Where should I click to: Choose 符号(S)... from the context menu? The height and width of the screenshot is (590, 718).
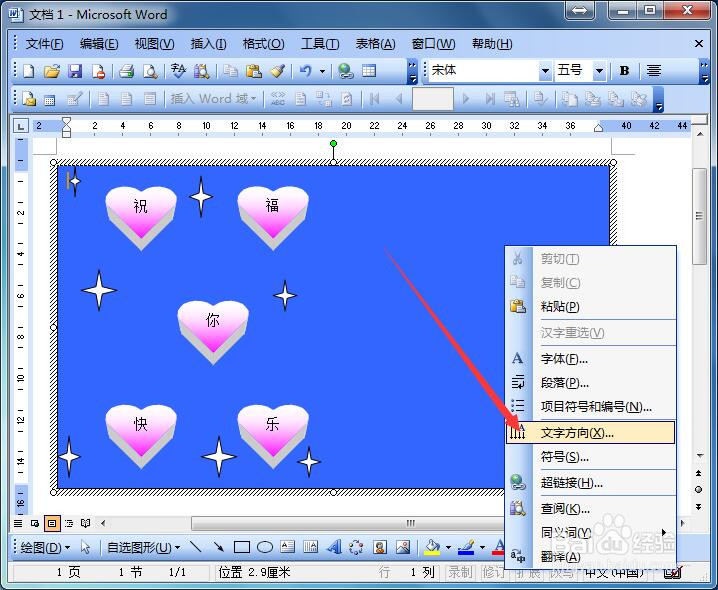[590, 456]
